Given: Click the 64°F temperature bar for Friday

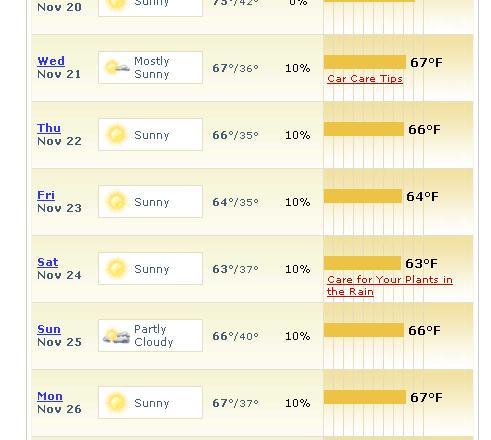Looking at the screenshot, I should tap(363, 196).
